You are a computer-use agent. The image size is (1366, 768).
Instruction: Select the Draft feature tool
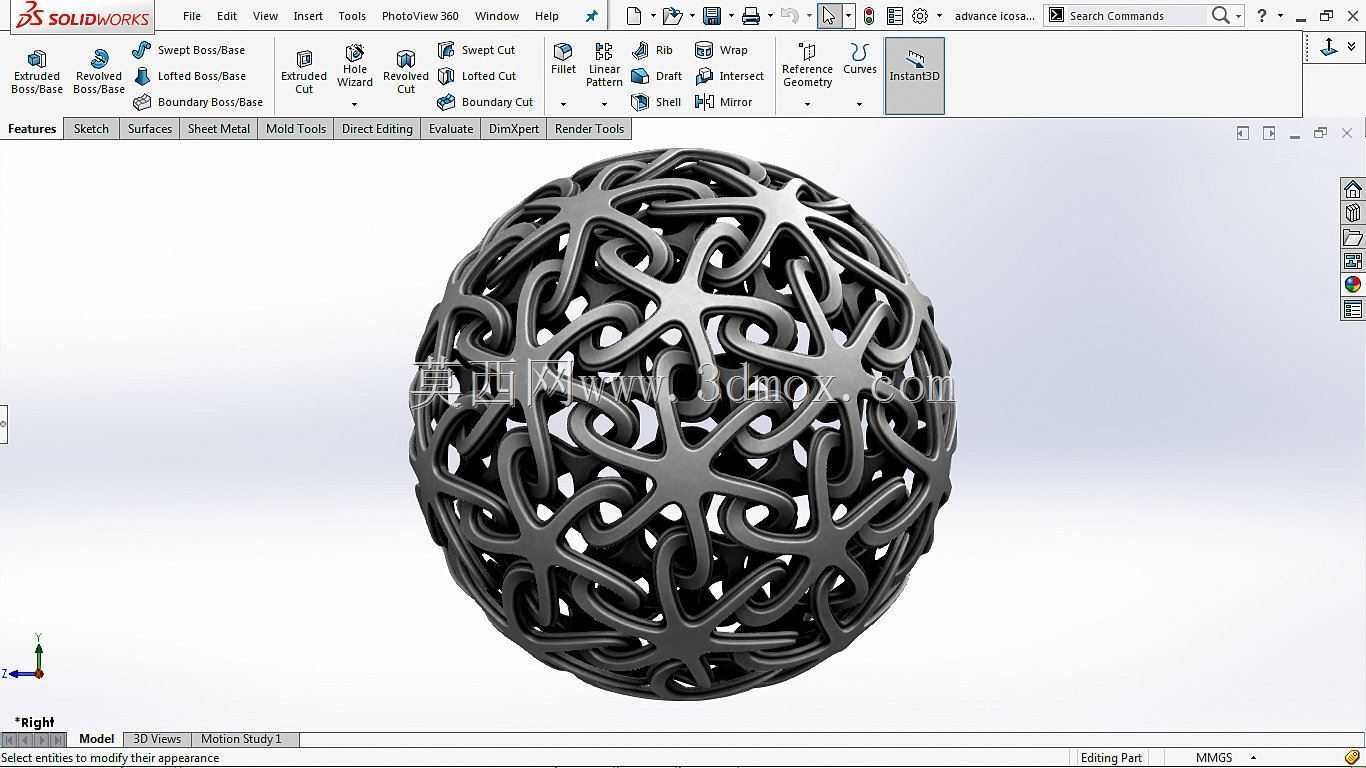tap(657, 76)
